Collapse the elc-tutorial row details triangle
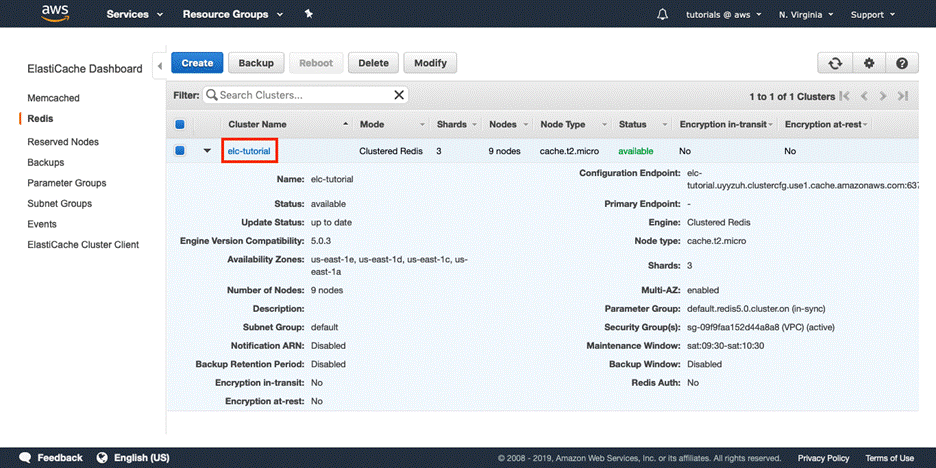This screenshot has height=468, width=936. pos(207,151)
